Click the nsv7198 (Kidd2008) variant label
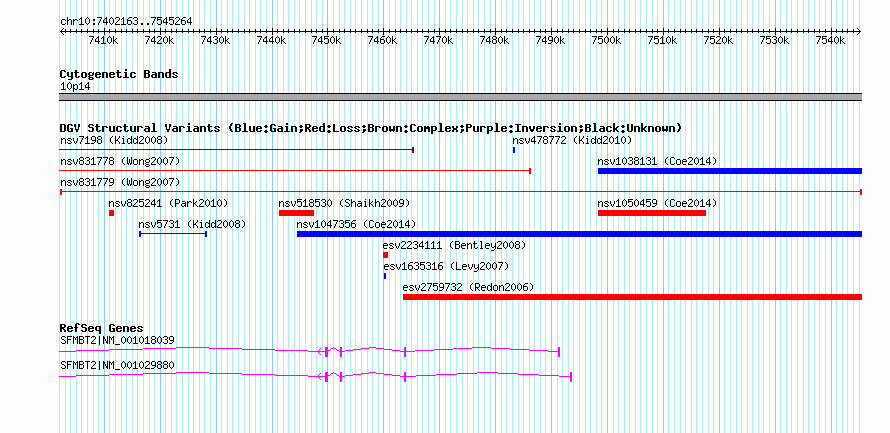890x433 pixels. coord(114,140)
